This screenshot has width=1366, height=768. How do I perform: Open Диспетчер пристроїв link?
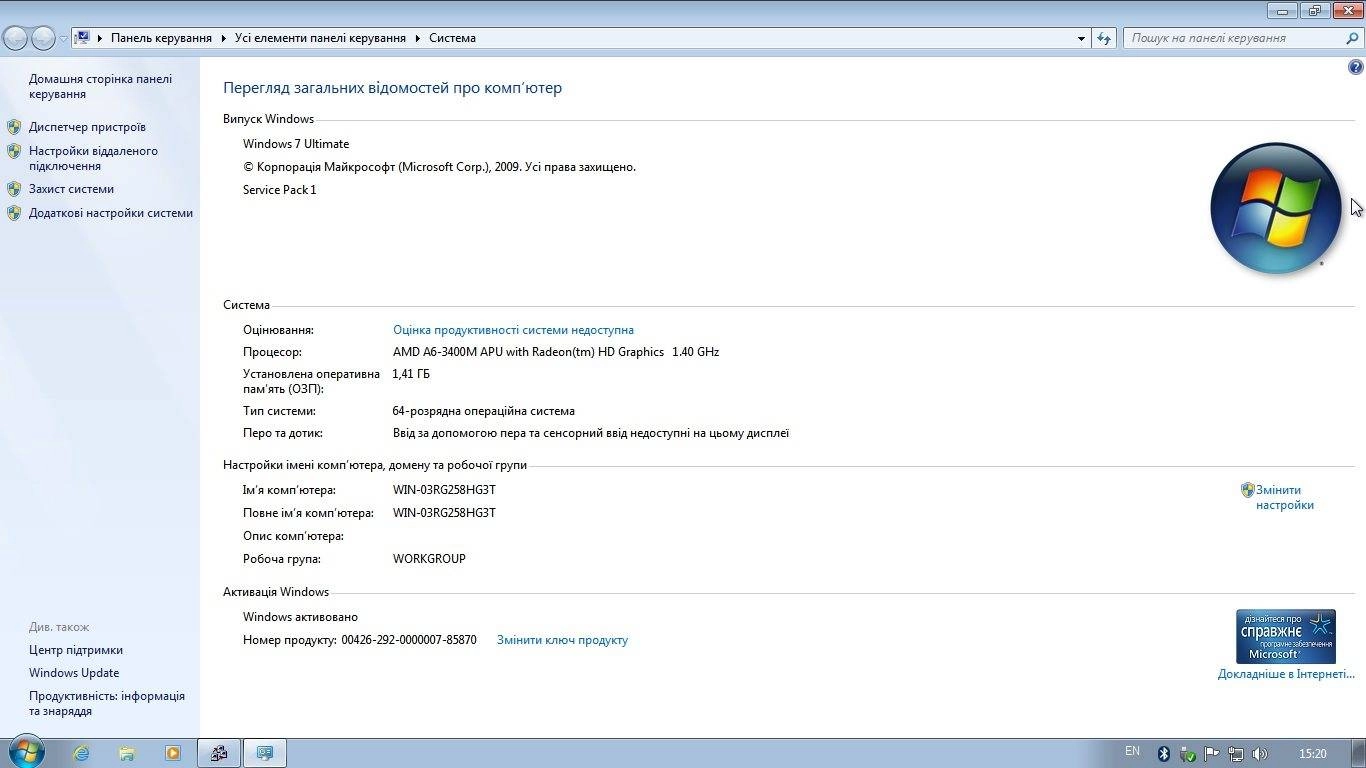87,127
